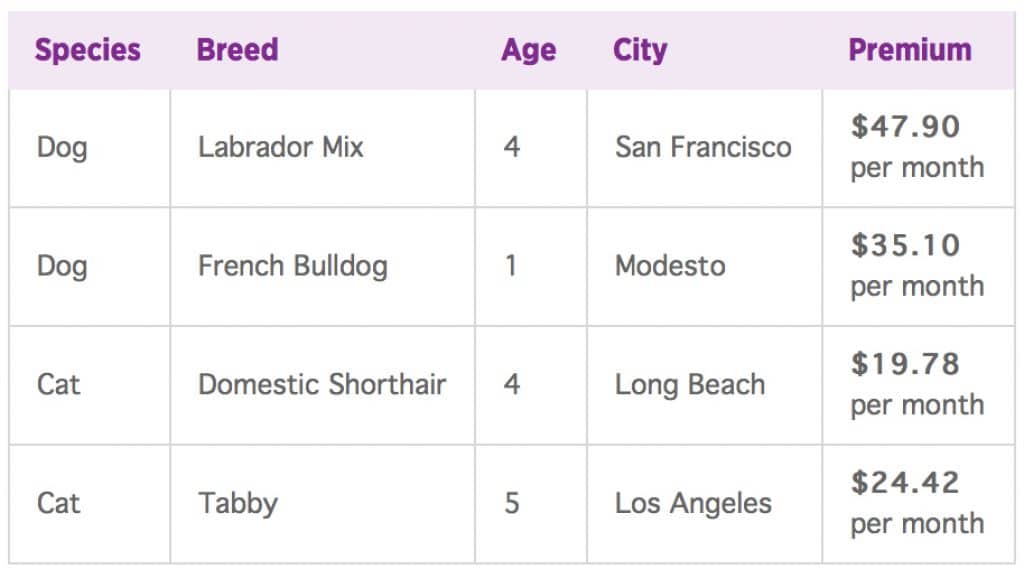Click the San Francisco city cell
The image size is (1024, 569).
[703, 147]
